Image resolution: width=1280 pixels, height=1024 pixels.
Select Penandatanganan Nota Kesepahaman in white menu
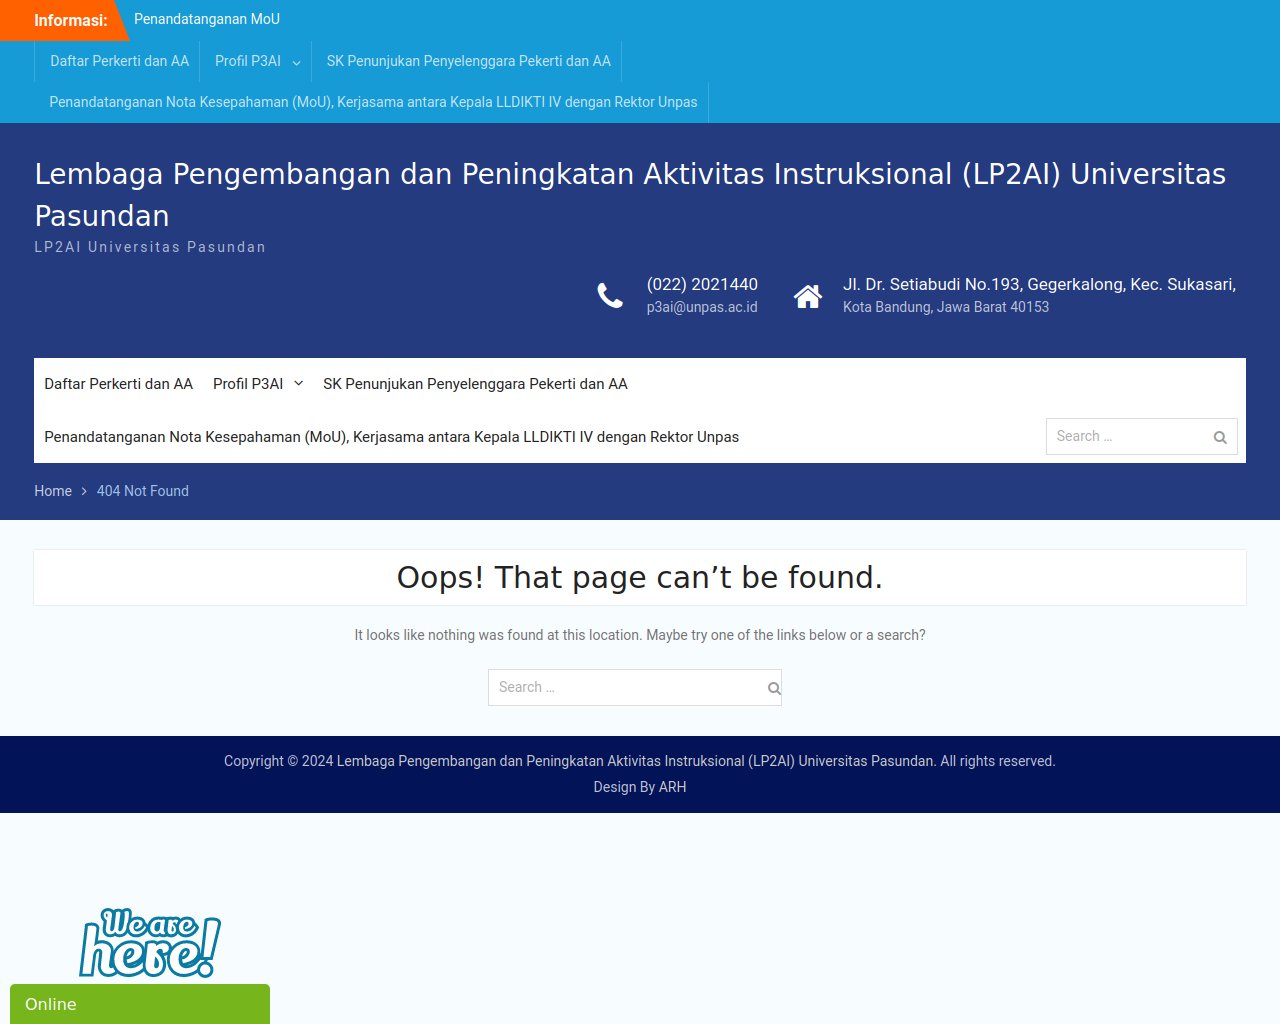pyautogui.click(x=391, y=437)
